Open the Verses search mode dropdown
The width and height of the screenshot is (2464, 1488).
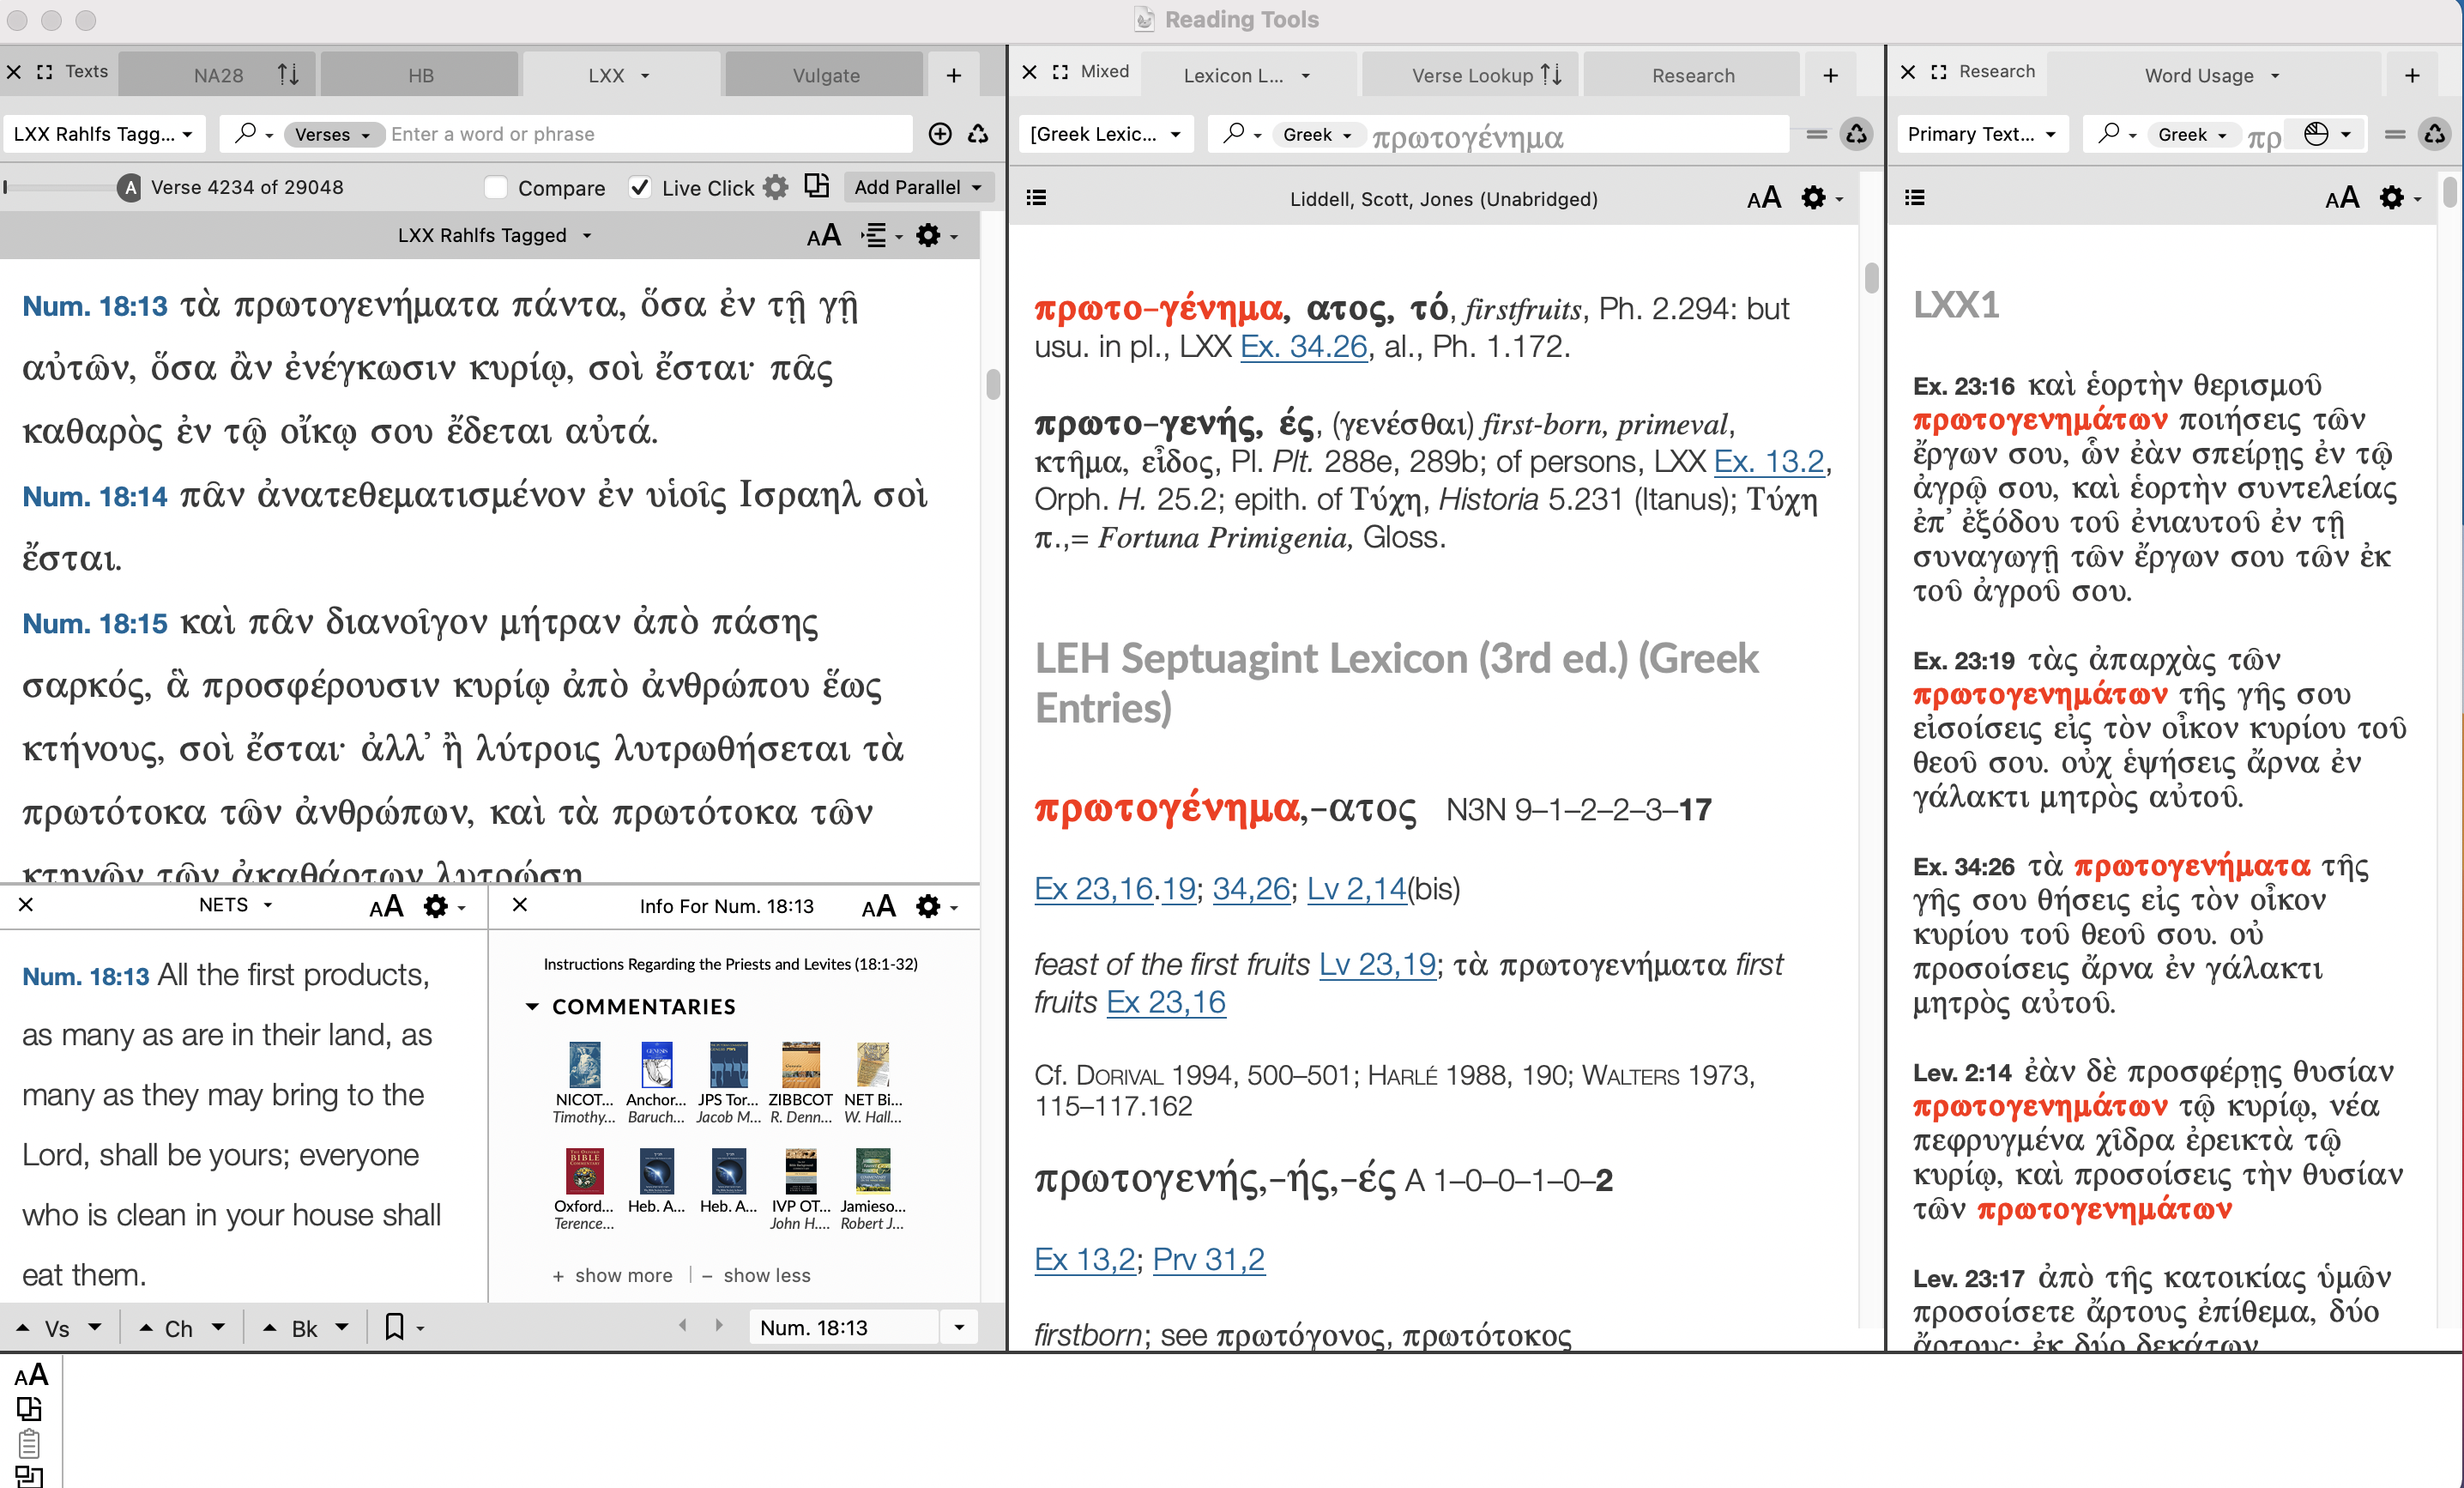click(x=333, y=134)
